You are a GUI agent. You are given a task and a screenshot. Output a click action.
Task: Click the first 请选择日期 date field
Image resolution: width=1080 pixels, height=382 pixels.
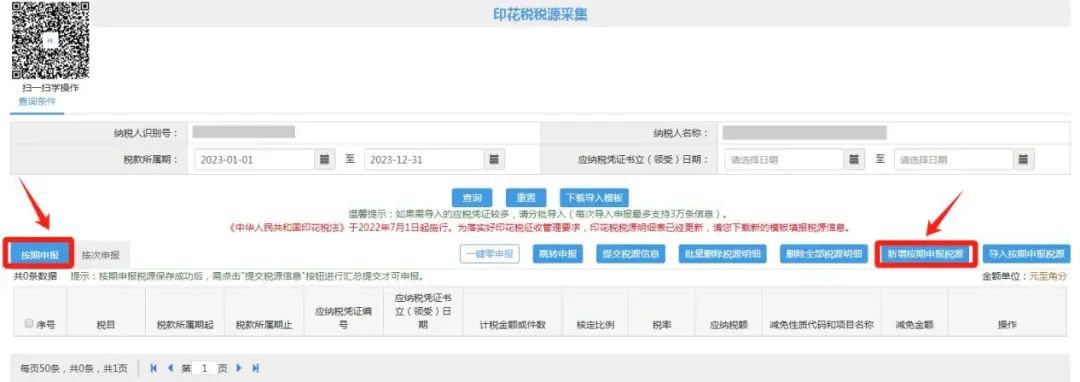[x=785, y=160]
